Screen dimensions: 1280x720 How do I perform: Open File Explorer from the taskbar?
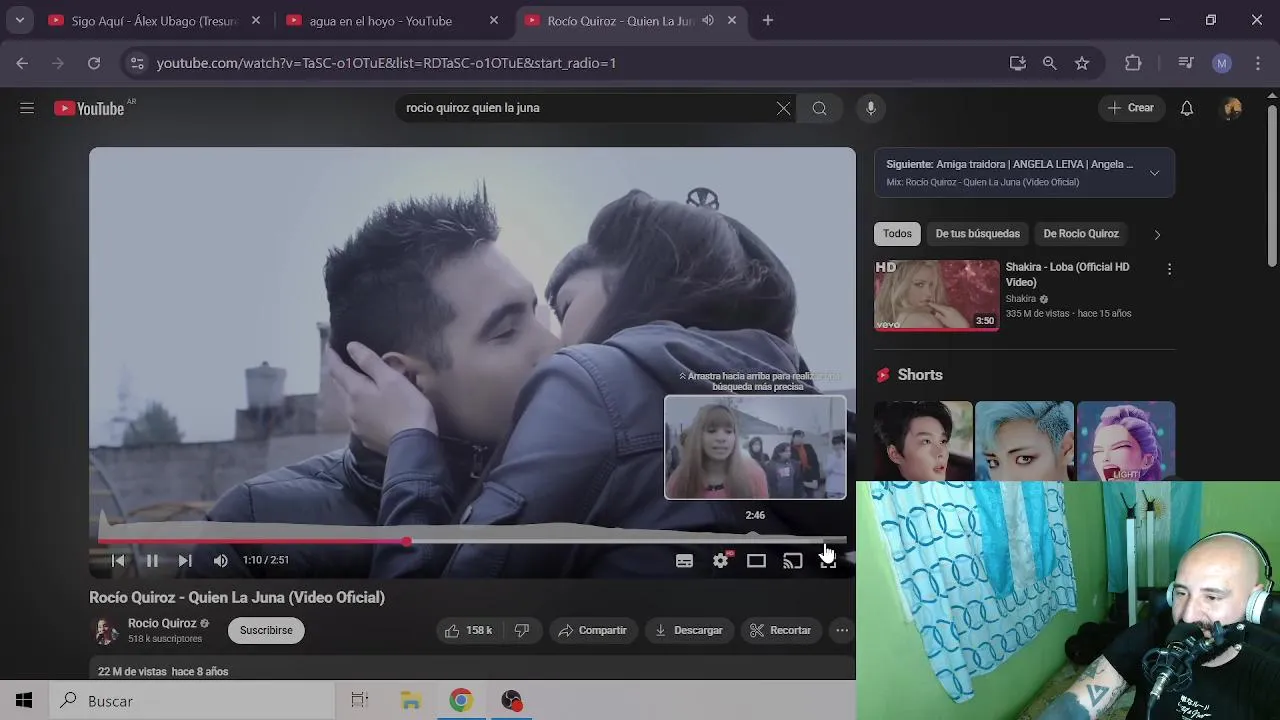coord(411,701)
